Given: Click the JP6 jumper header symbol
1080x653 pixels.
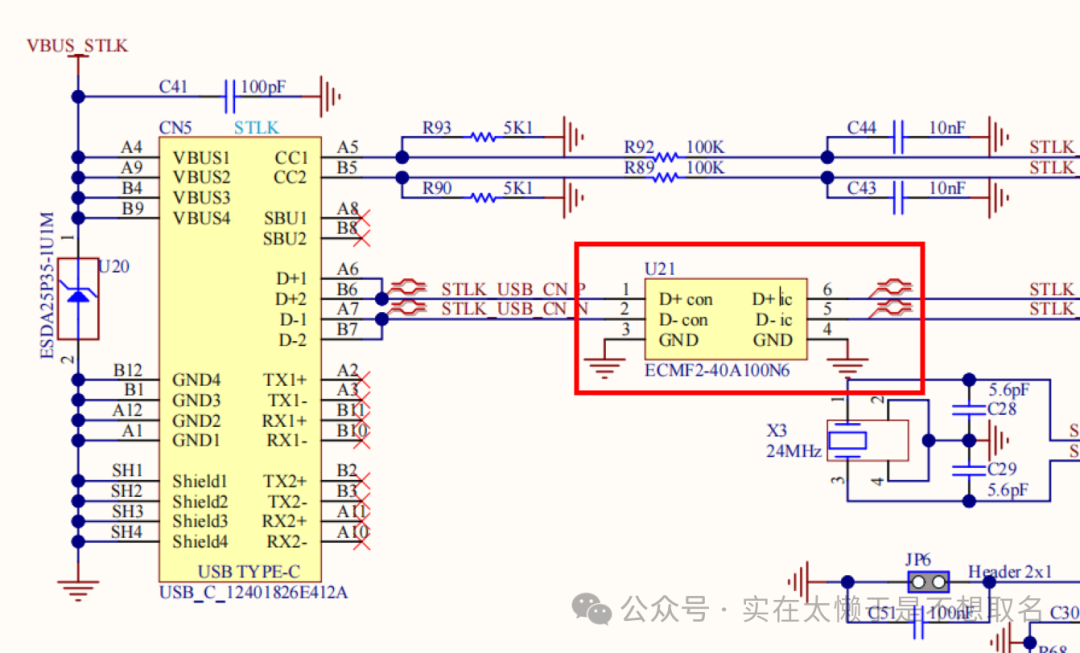Looking at the screenshot, I should 927,581.
